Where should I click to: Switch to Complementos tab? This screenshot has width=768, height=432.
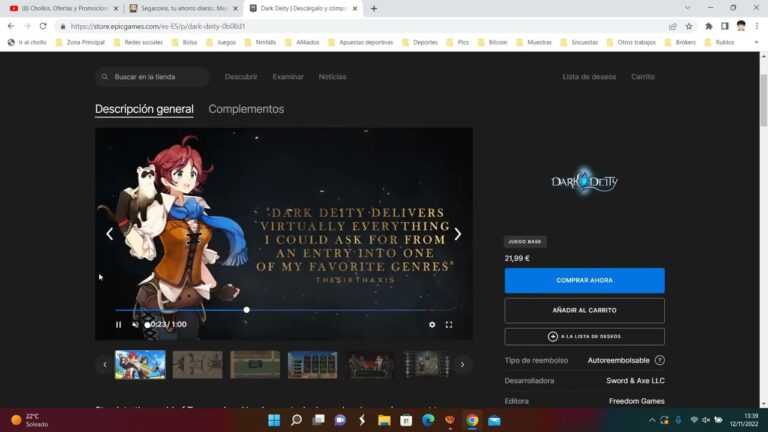point(246,109)
